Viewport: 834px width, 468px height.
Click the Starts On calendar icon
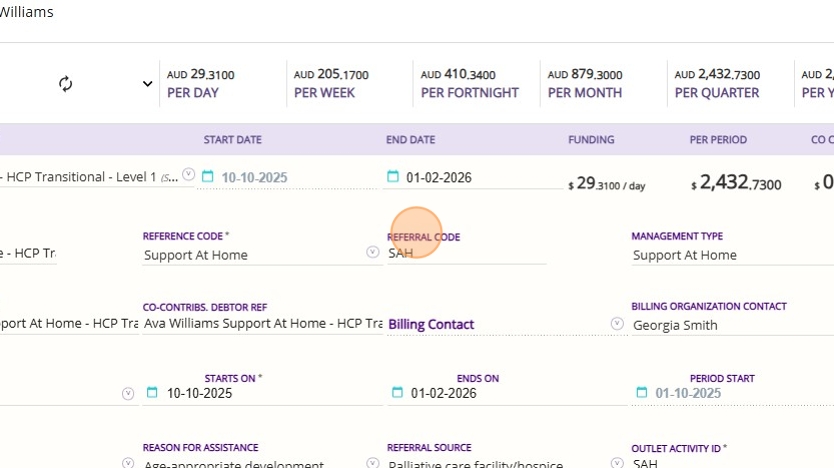[152, 393]
